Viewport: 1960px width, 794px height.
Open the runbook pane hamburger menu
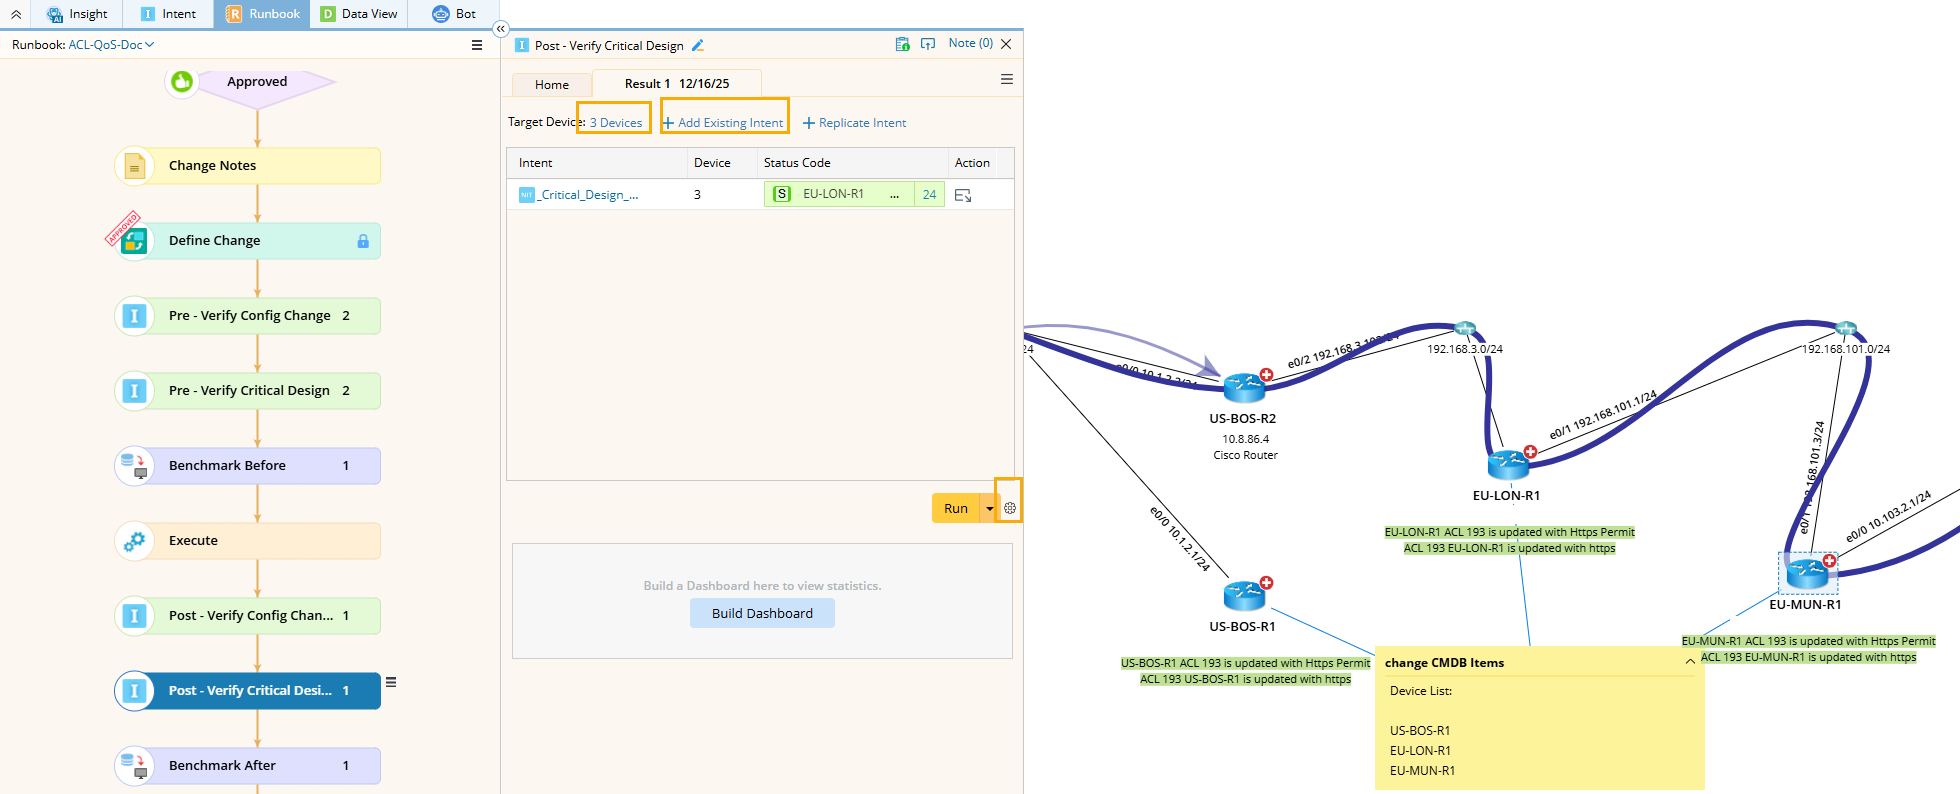coord(477,45)
